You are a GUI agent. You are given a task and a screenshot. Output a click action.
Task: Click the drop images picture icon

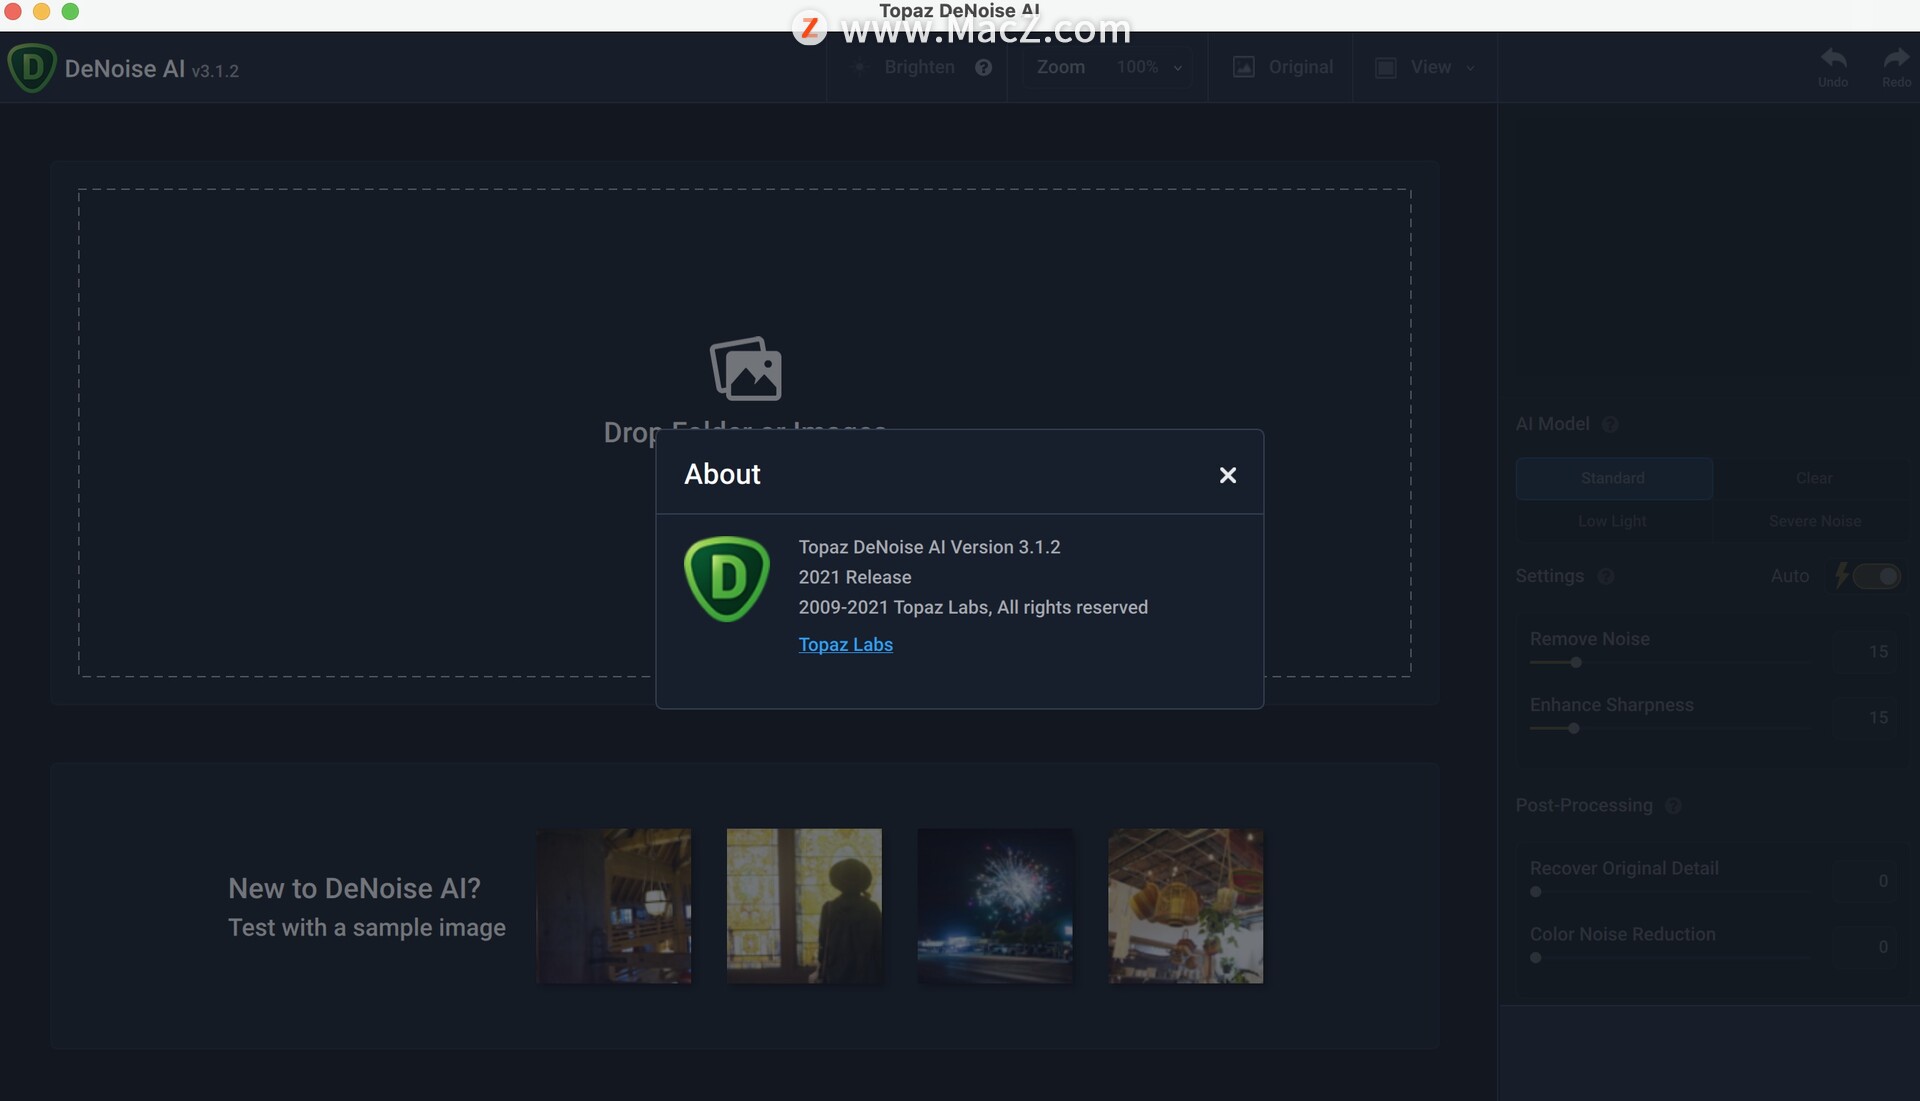pyautogui.click(x=746, y=369)
